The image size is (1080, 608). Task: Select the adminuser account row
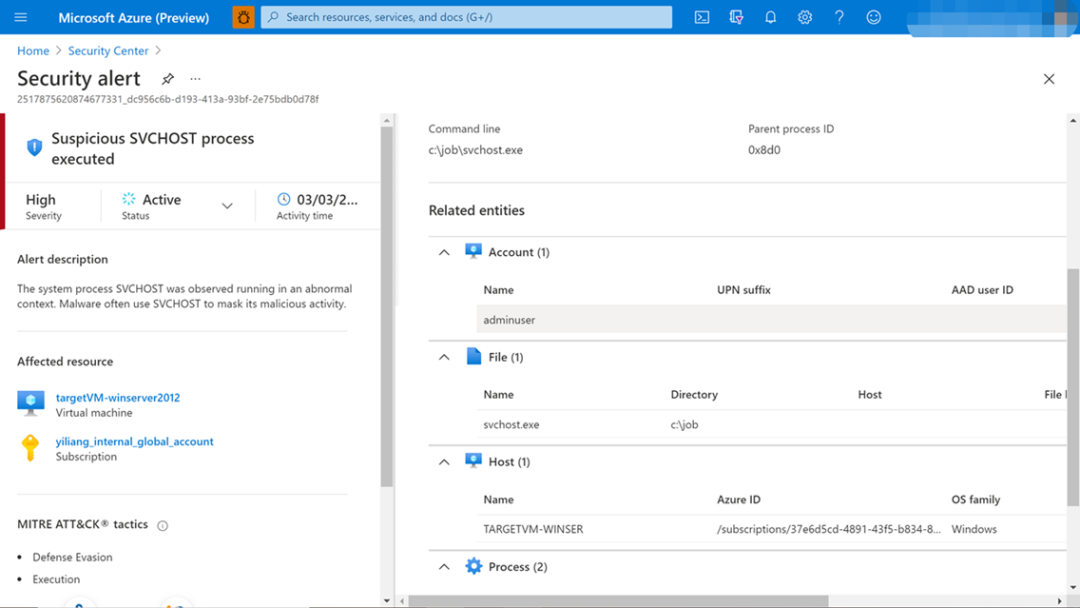click(771, 319)
